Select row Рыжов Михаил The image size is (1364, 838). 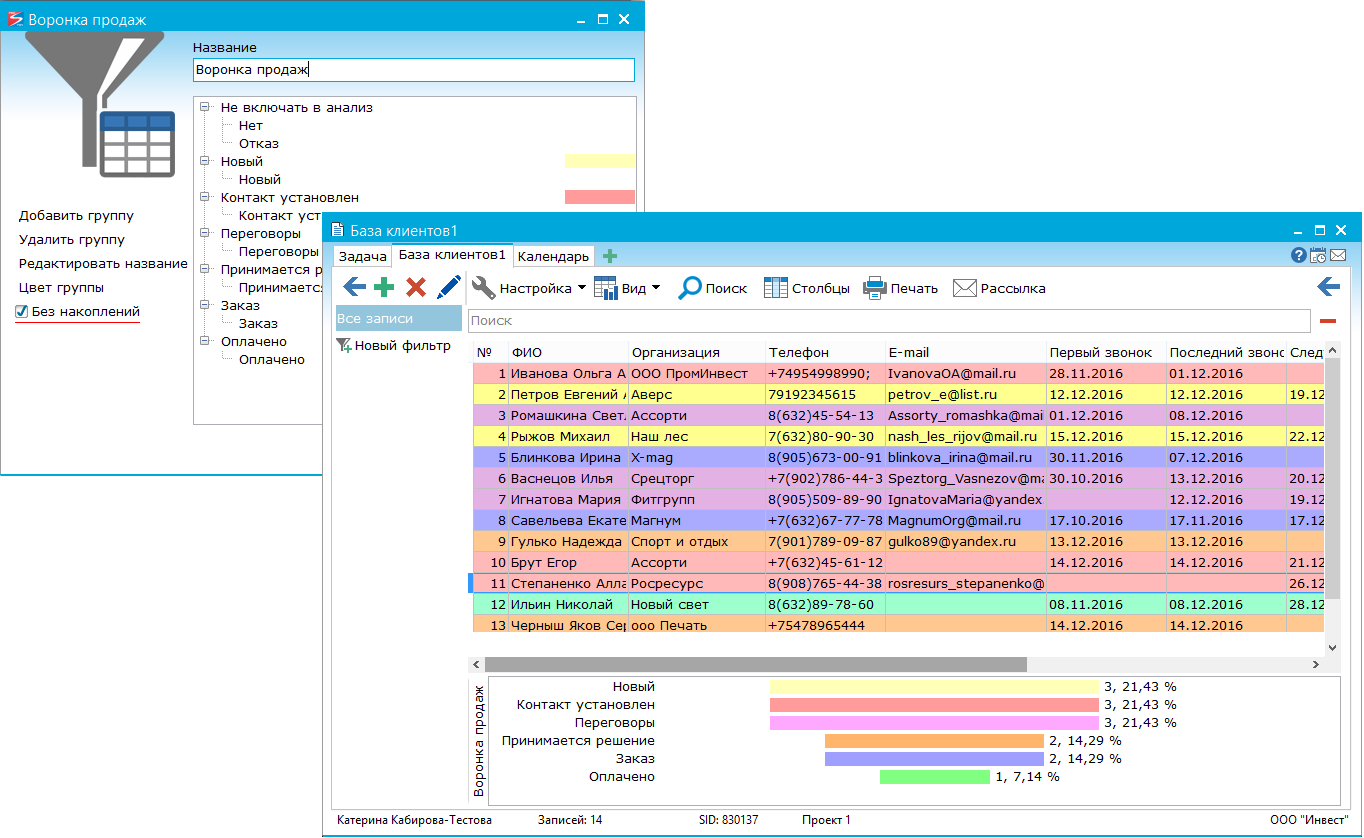click(x=899, y=436)
